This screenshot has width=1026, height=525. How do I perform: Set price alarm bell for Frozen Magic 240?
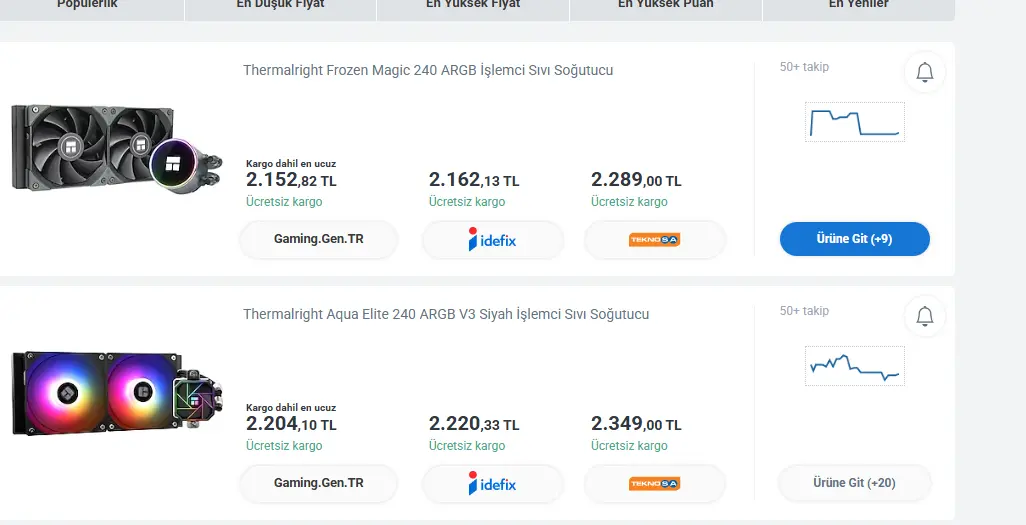coord(925,72)
